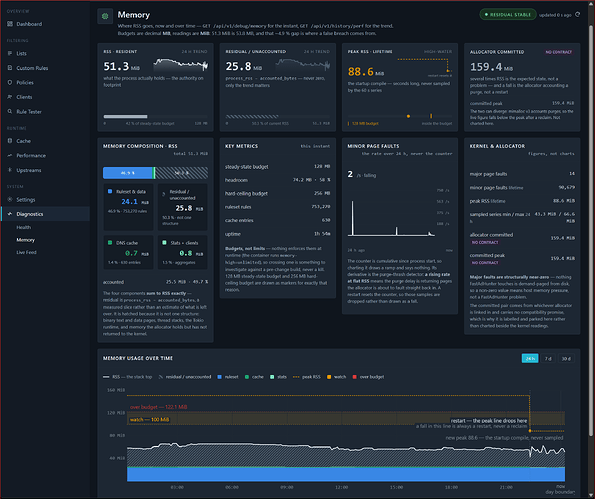
Task: Click the green DNS cache swatch
Action: point(110,242)
